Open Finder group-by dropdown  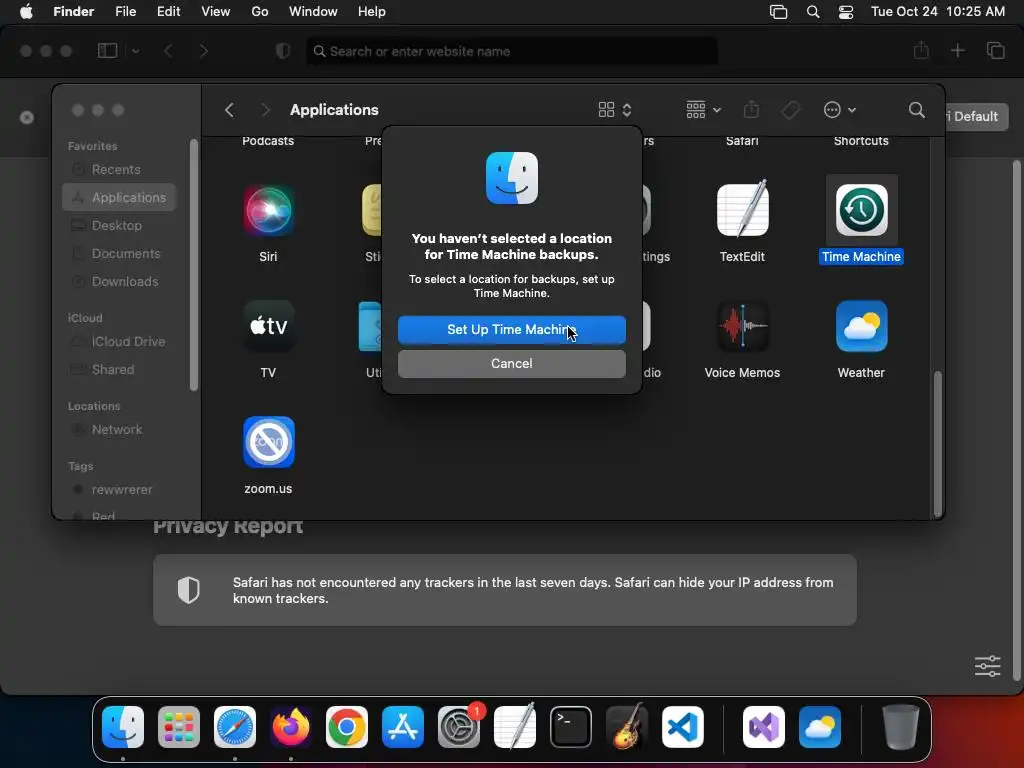click(x=703, y=110)
